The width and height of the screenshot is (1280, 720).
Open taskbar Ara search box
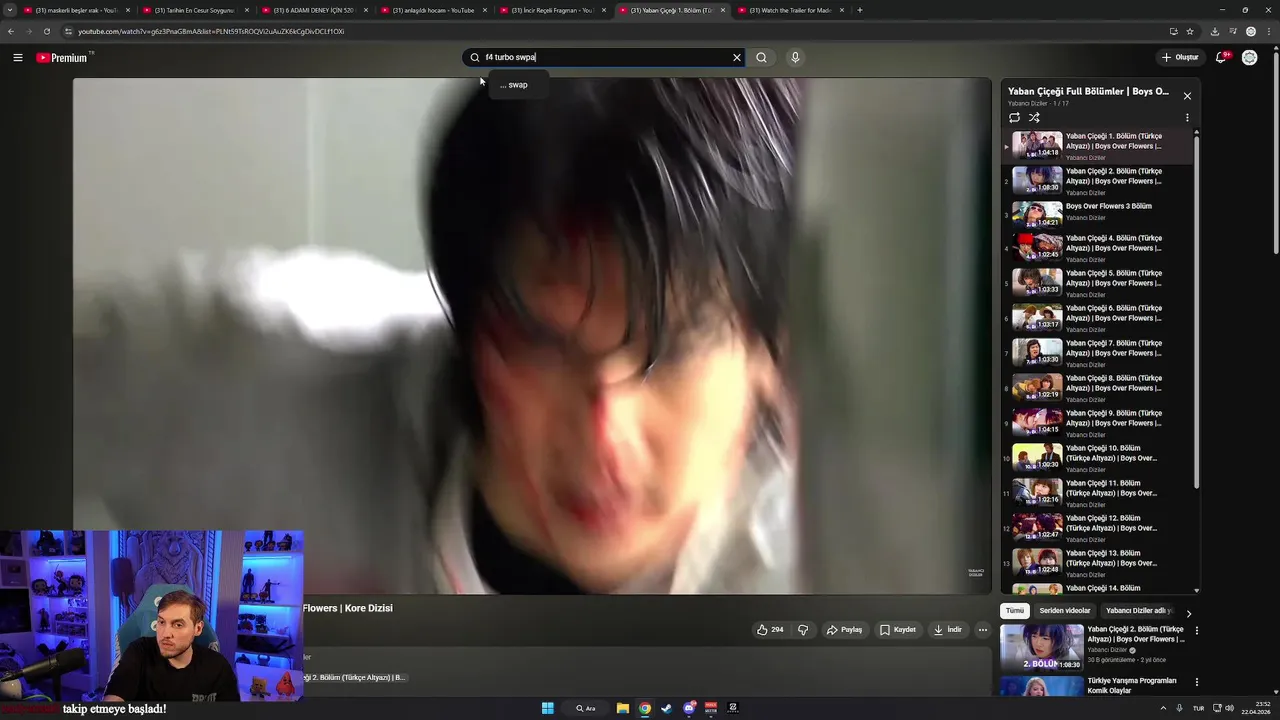click(x=586, y=708)
